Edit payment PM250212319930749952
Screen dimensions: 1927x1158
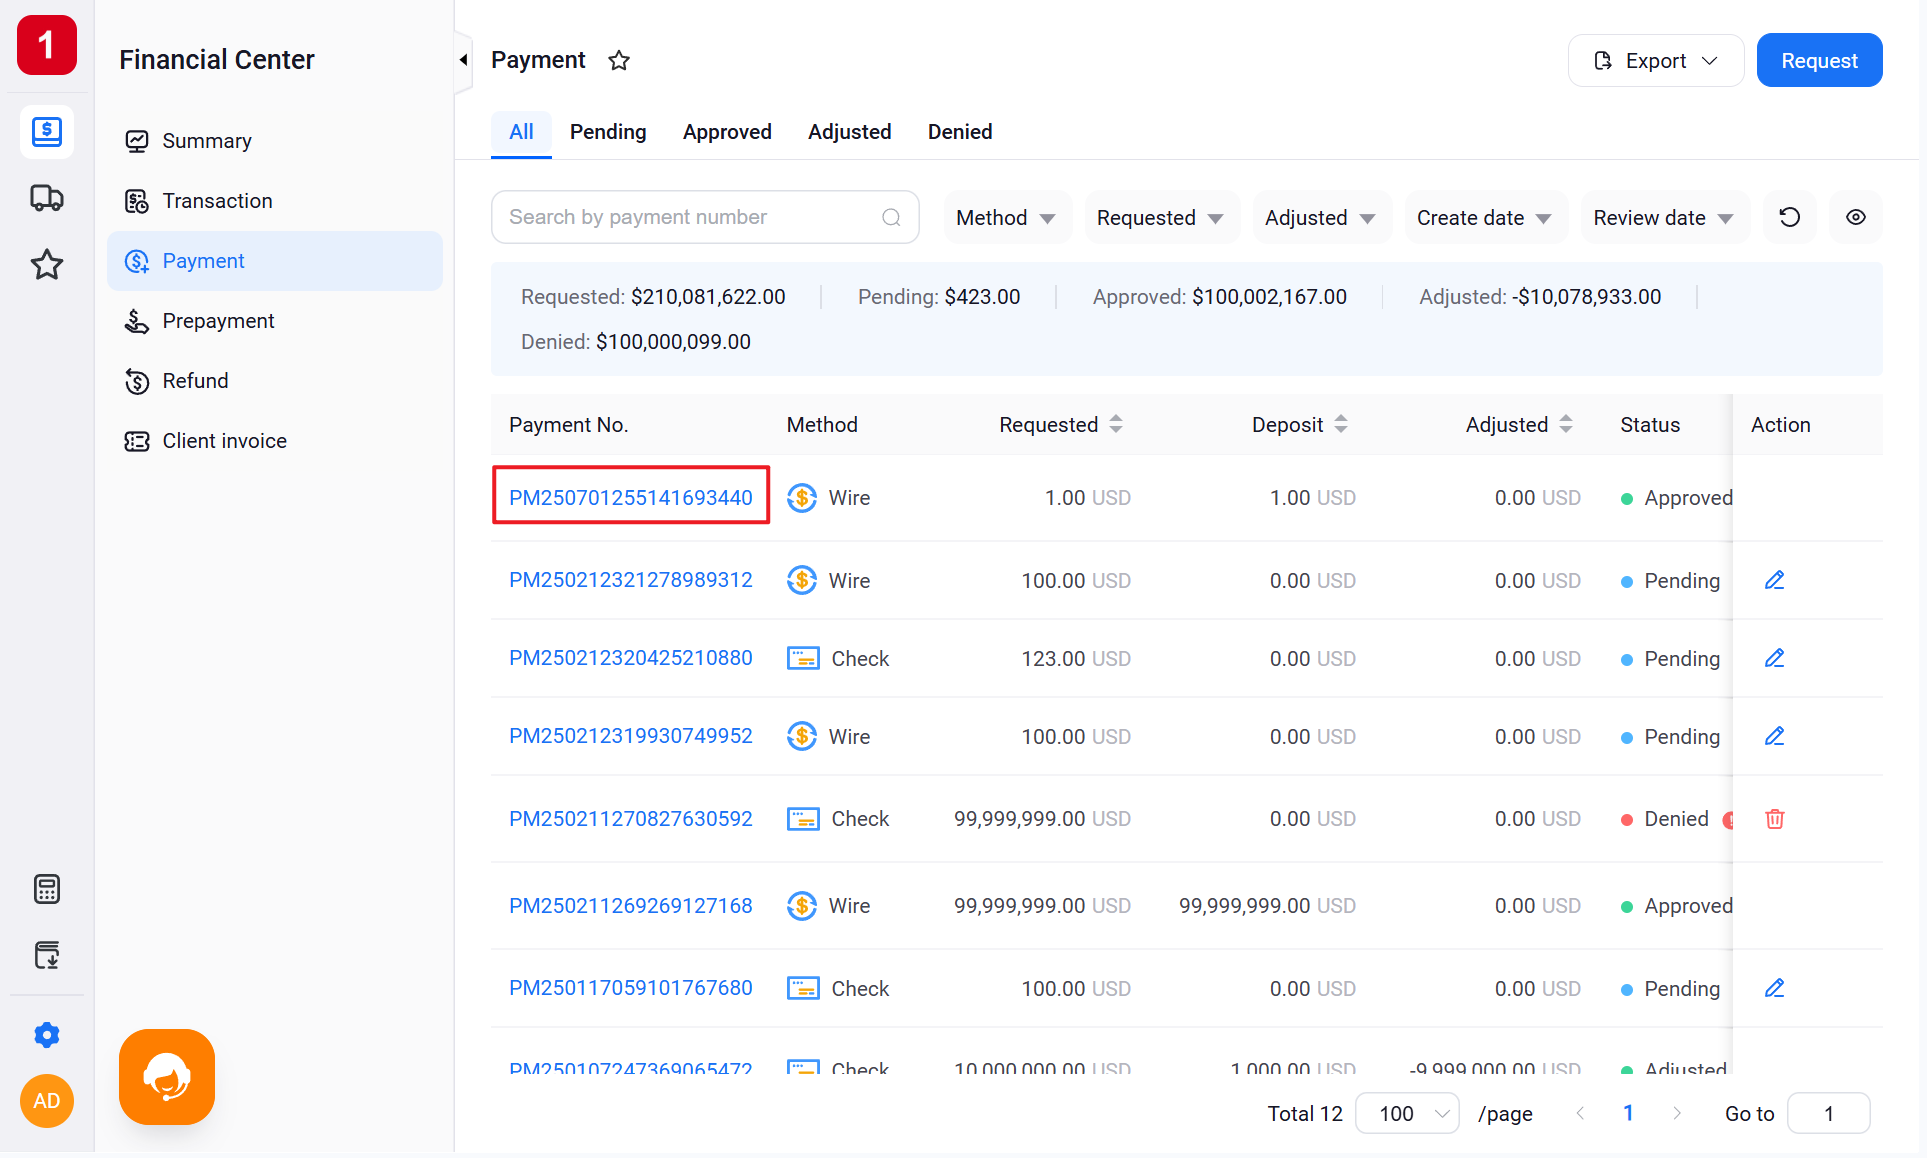tap(1775, 737)
